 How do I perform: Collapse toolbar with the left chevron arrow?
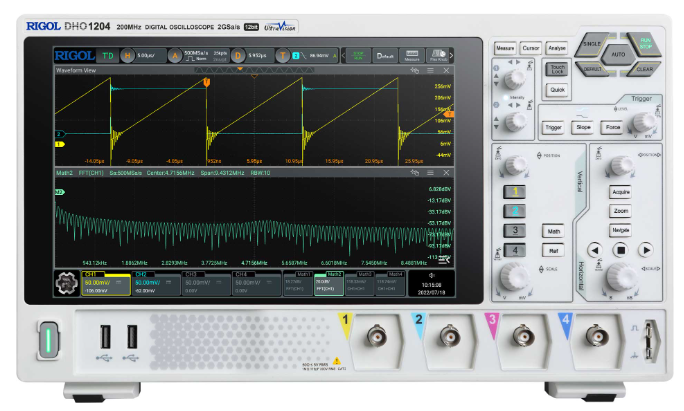point(343,56)
